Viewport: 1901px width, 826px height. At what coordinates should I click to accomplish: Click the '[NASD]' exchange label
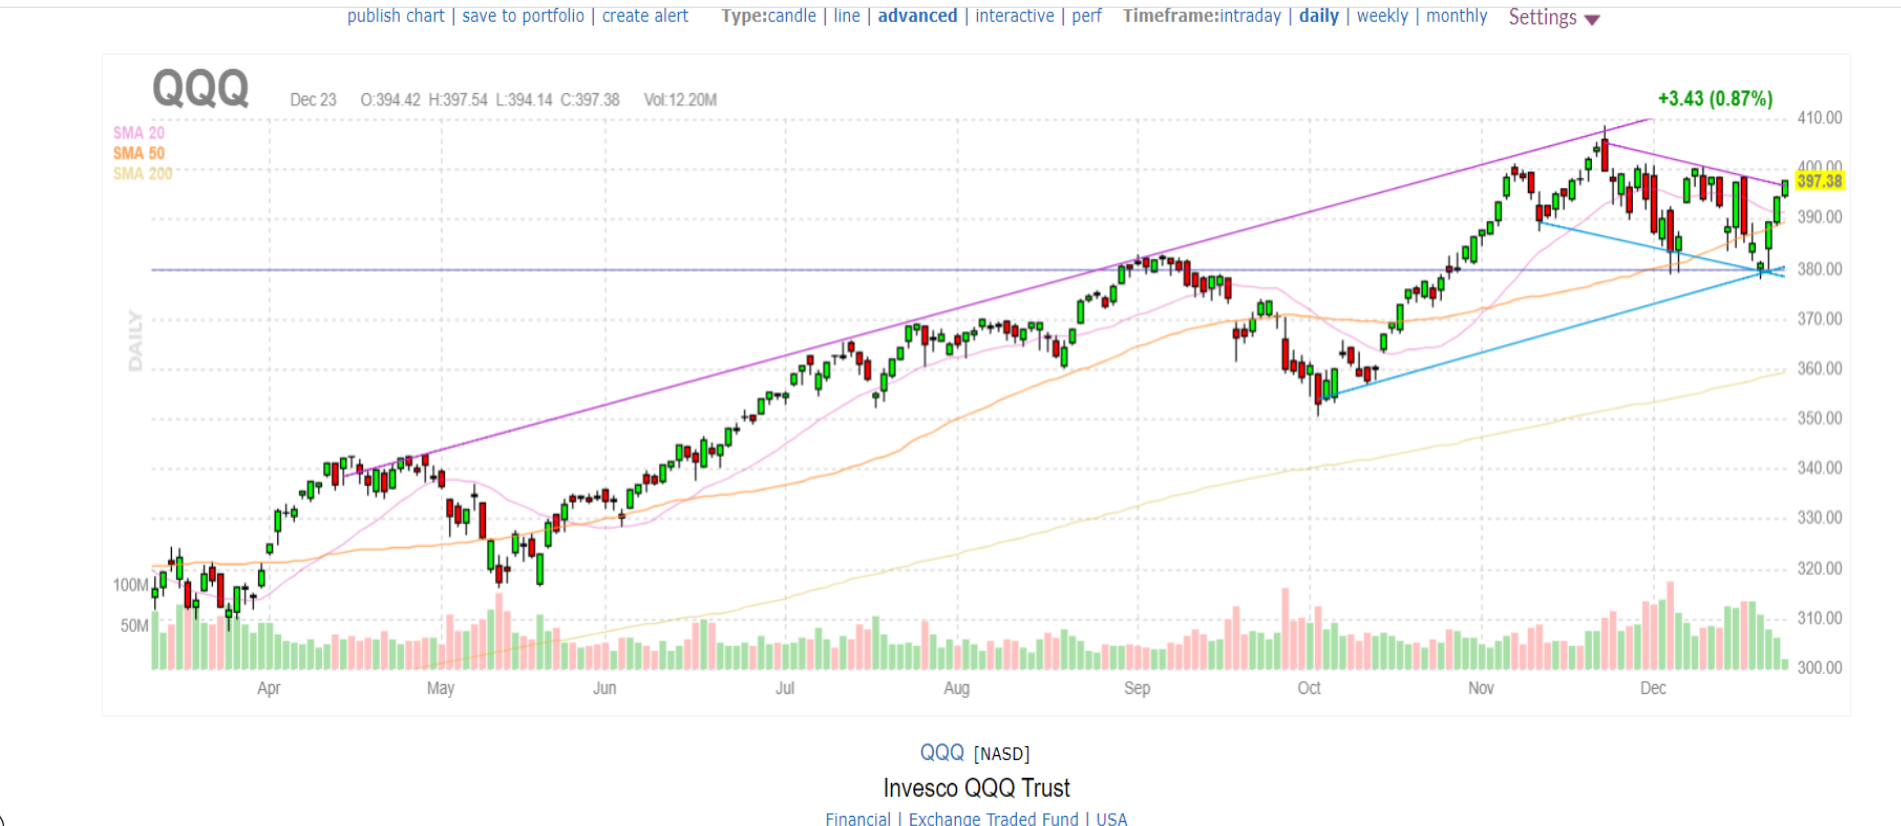(x=1002, y=754)
